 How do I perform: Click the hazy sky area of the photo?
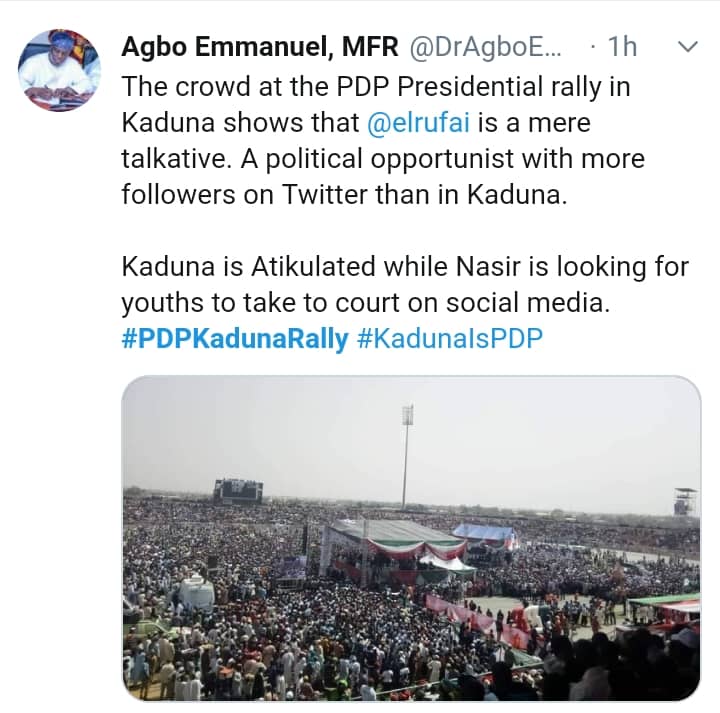[x=550, y=430]
